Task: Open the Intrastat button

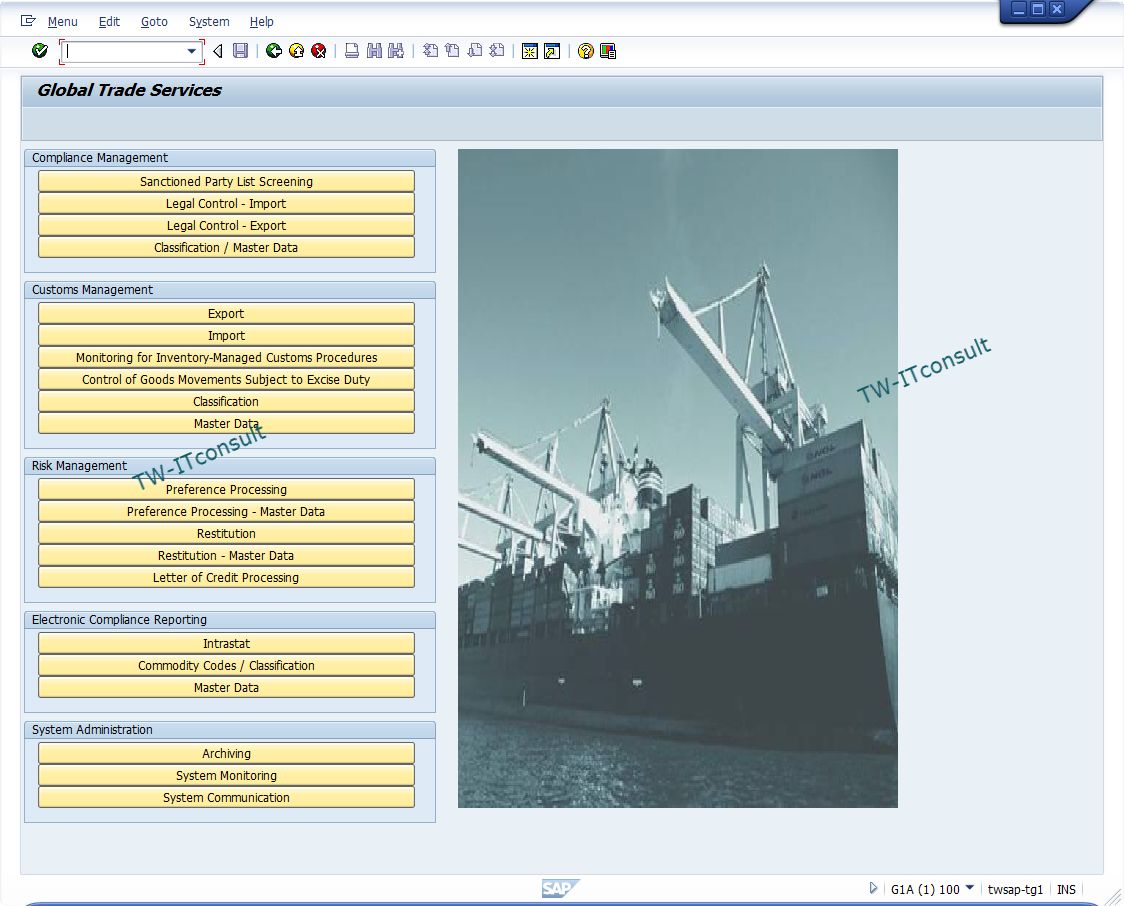Action: click(226, 643)
